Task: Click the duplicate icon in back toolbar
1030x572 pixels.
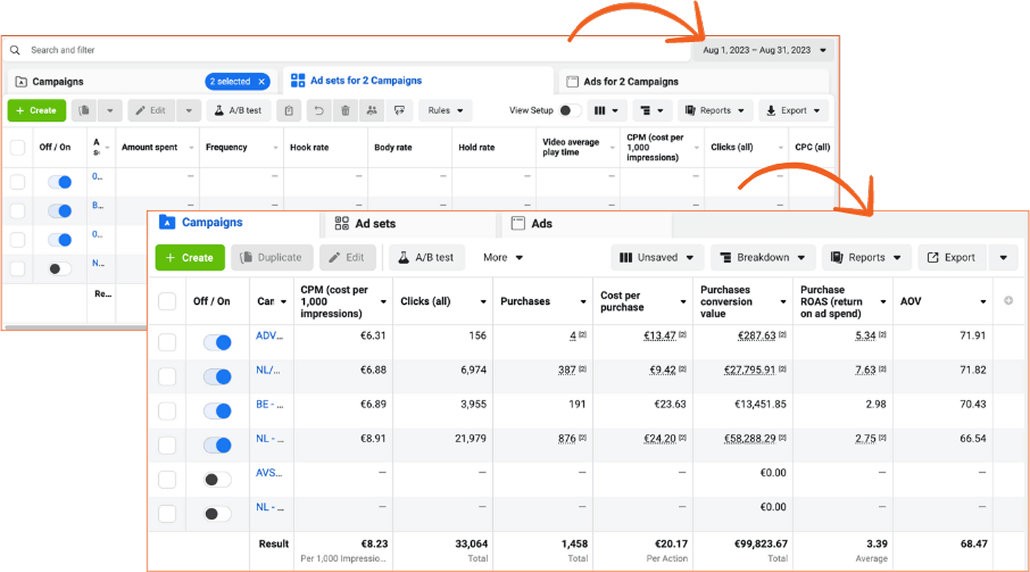Action: pos(84,110)
